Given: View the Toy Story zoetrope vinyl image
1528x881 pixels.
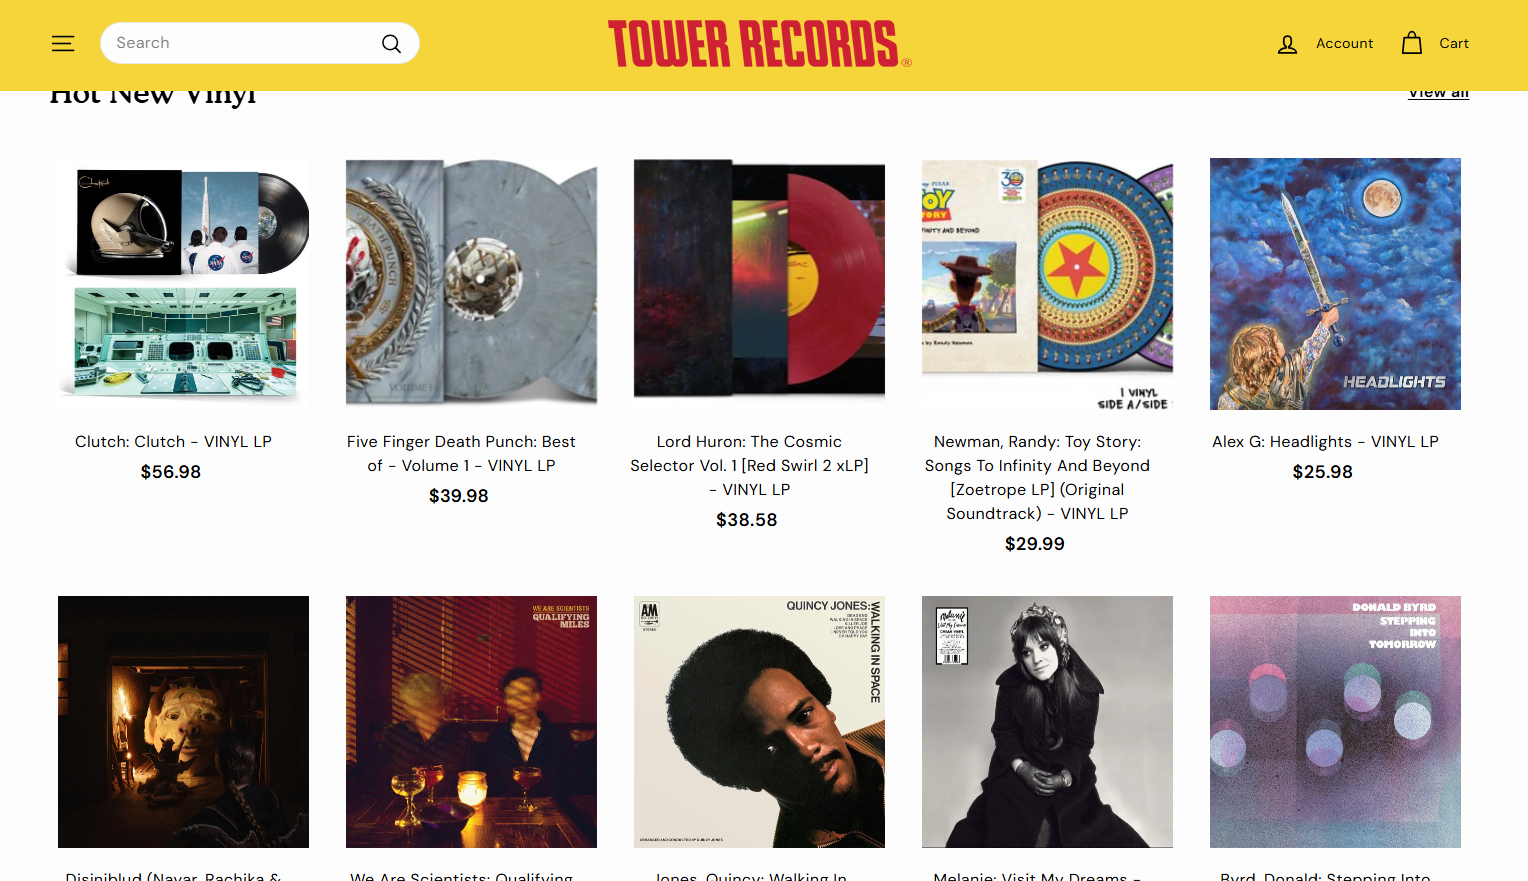Looking at the screenshot, I should tap(1047, 284).
